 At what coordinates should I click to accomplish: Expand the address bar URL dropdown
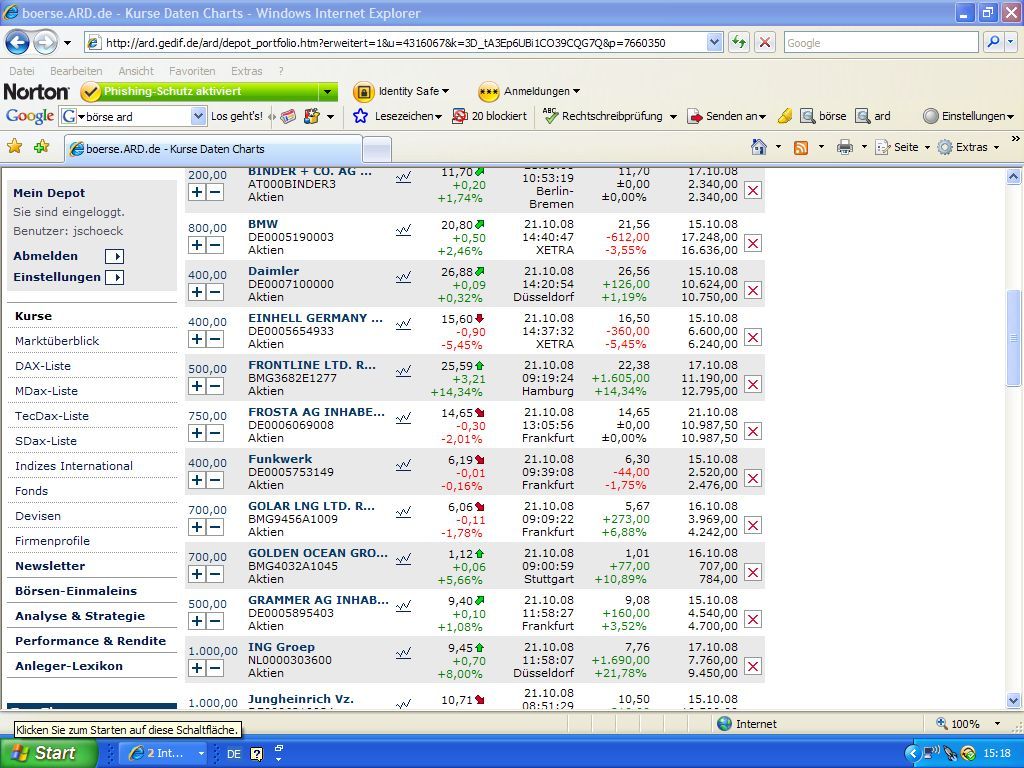(714, 43)
